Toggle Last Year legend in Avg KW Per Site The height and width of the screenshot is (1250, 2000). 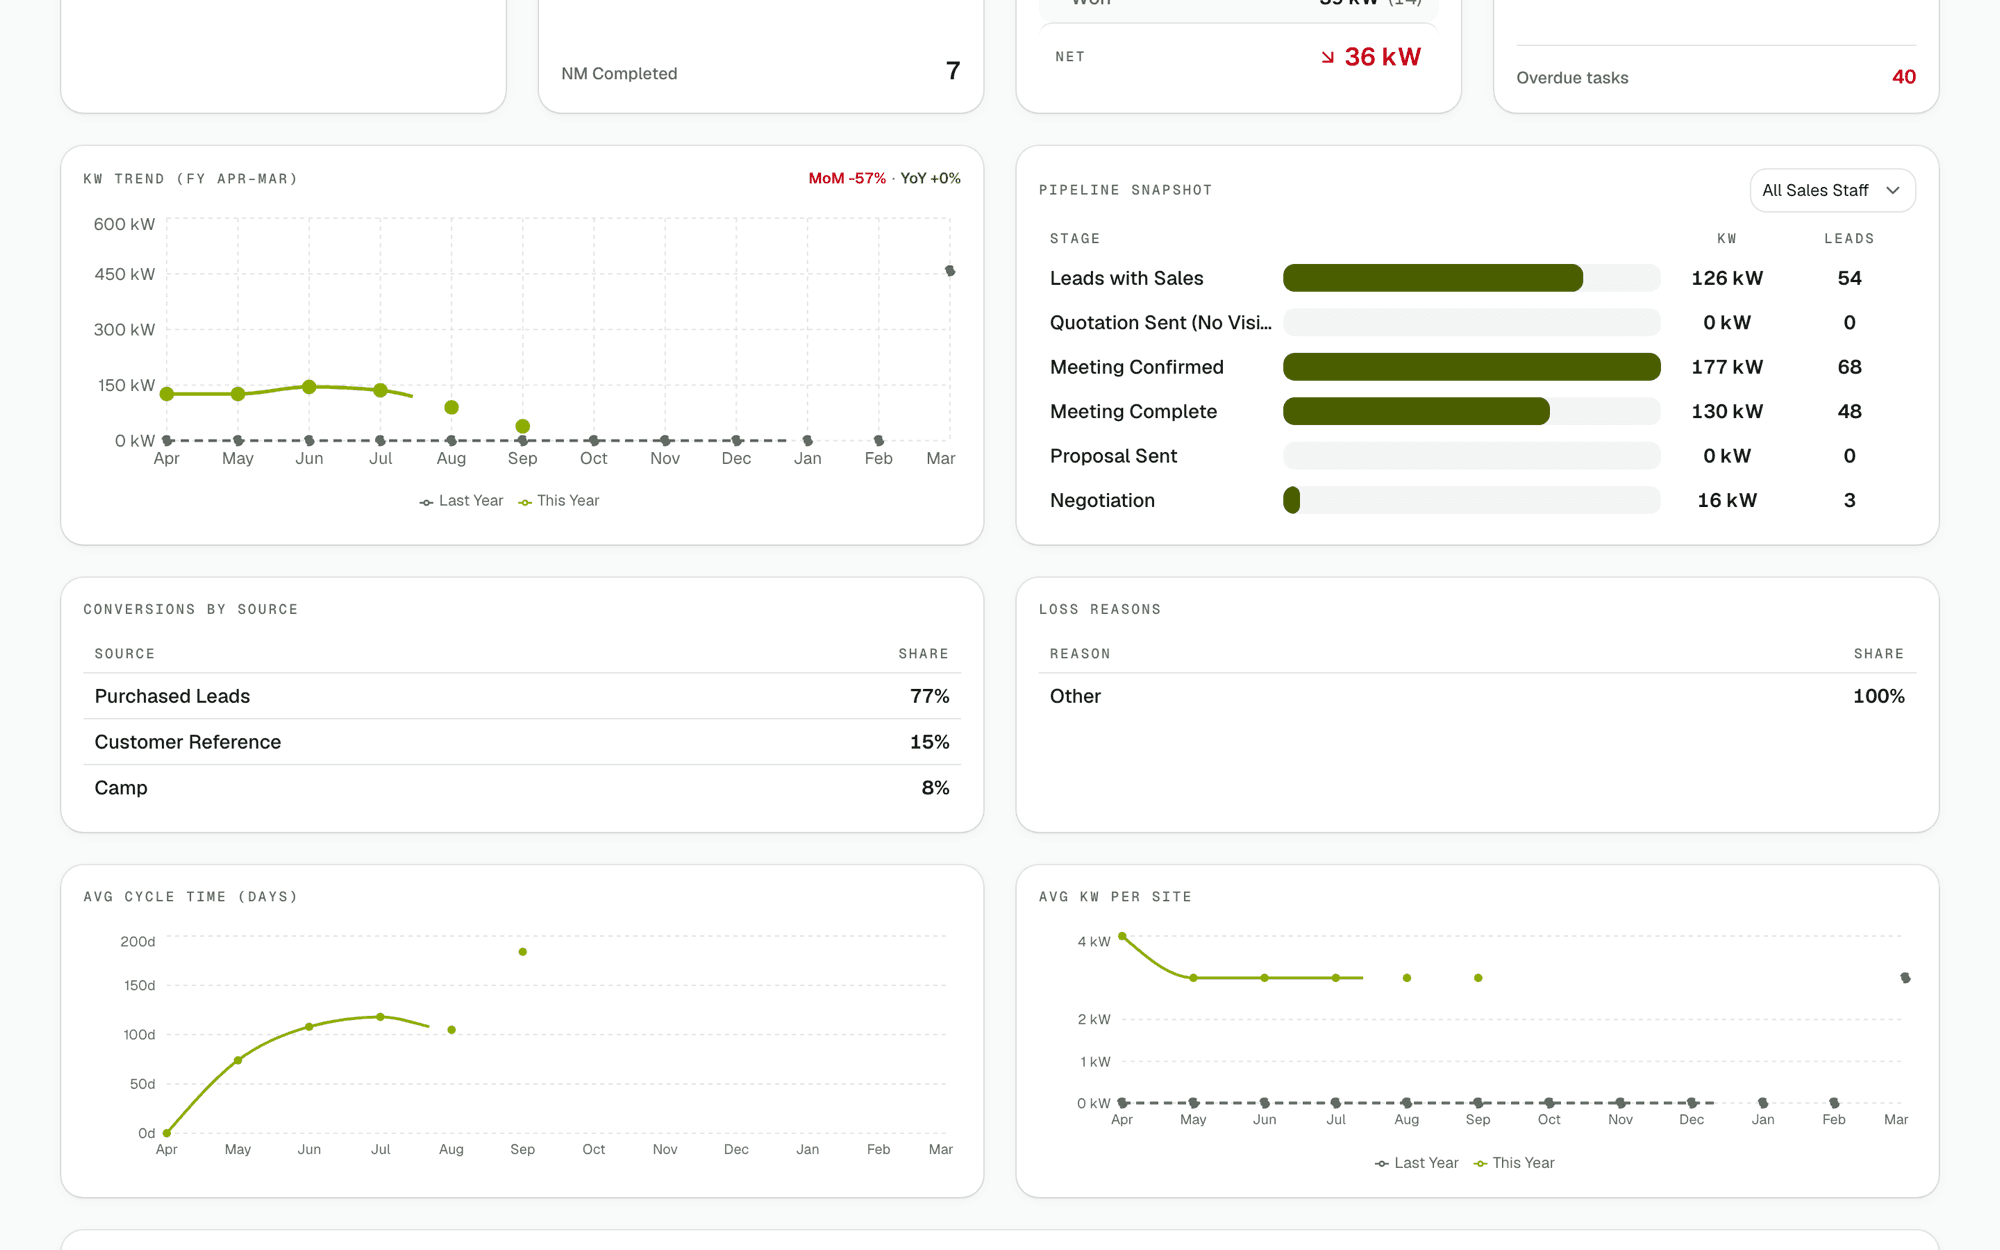click(1416, 1163)
